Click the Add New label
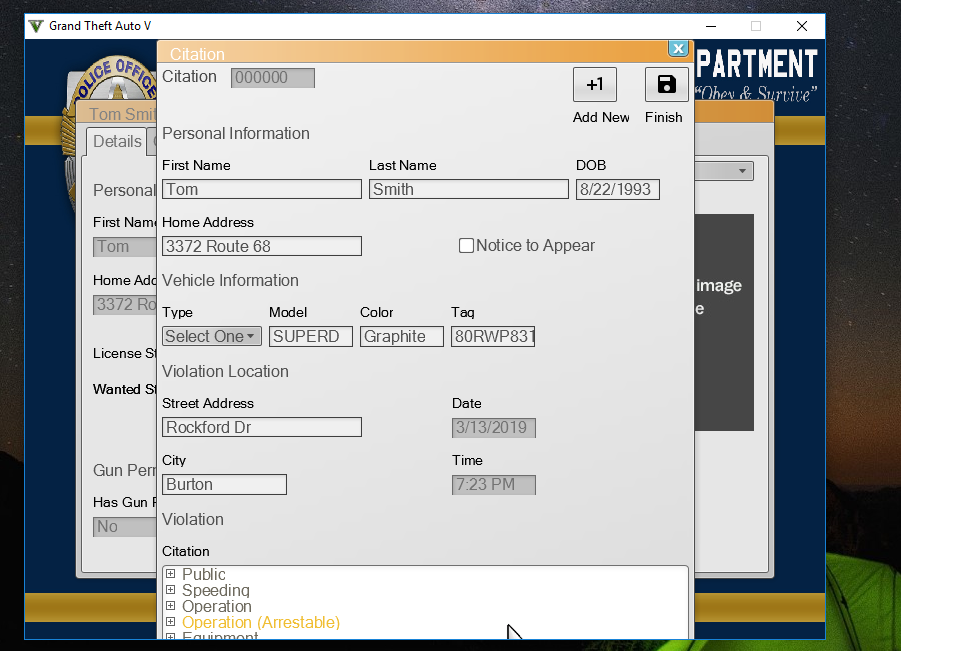This screenshot has height=651, width=960. (601, 117)
